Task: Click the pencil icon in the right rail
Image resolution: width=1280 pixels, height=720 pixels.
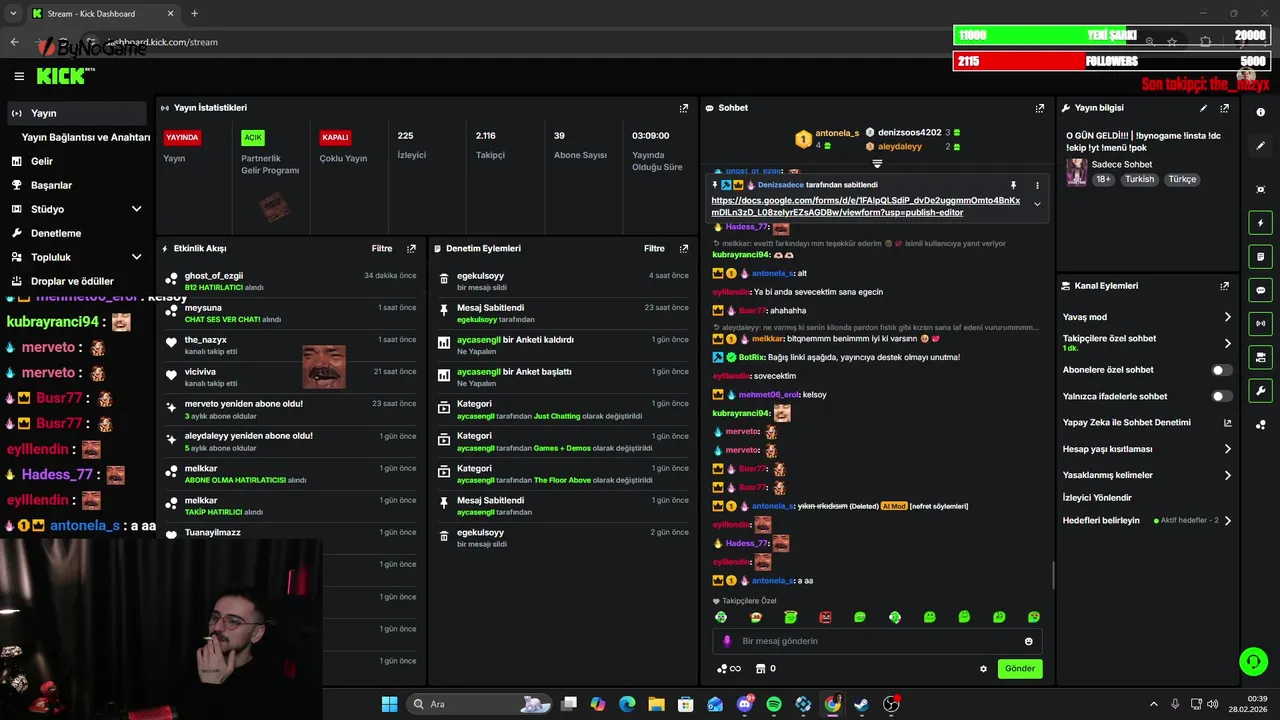Action: click(x=1261, y=146)
